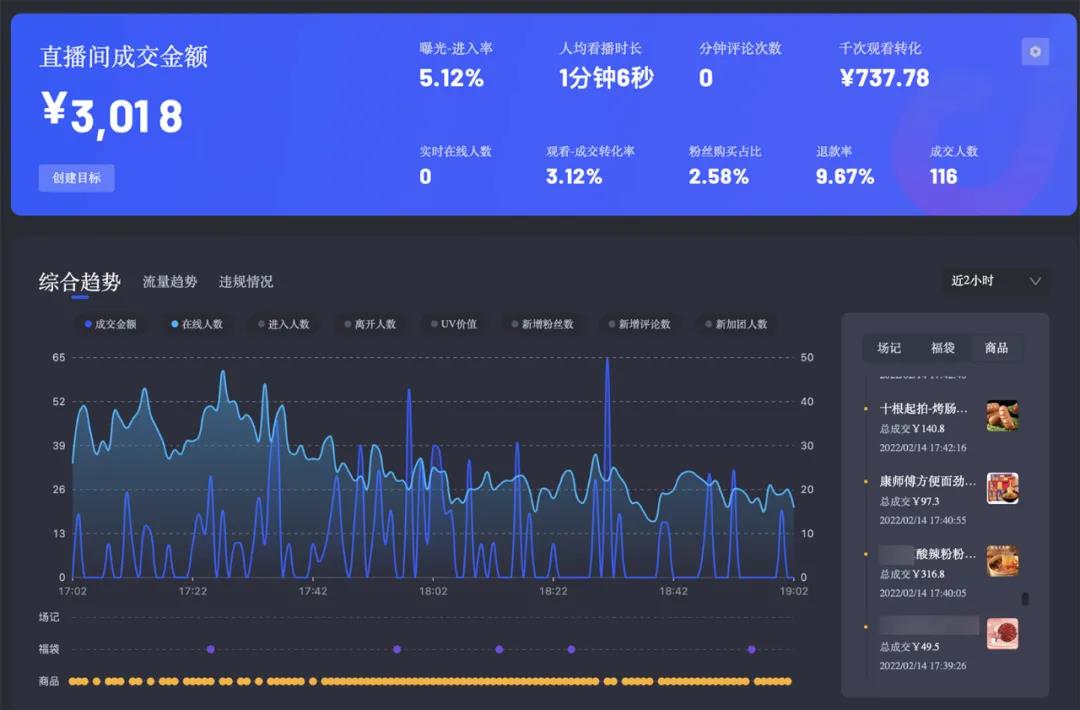The height and width of the screenshot is (710, 1080).
Task: Open the 酸辣粉 product thumbnail image
Action: (1002, 561)
